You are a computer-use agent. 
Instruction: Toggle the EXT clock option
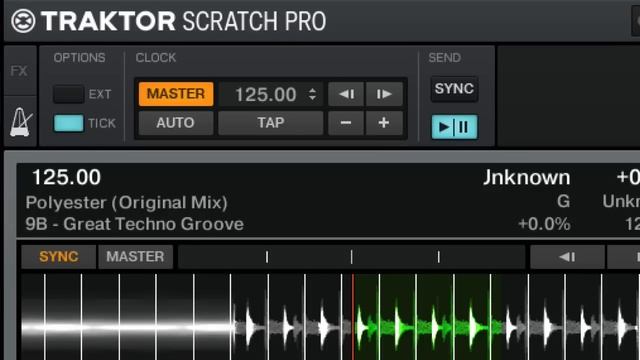pos(69,94)
